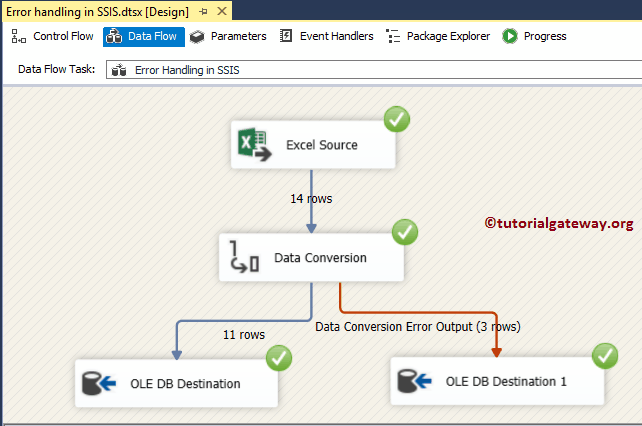The width and height of the screenshot is (642, 426).
Task: Click the database icon on OLE DB Destination
Action: [x=99, y=383]
